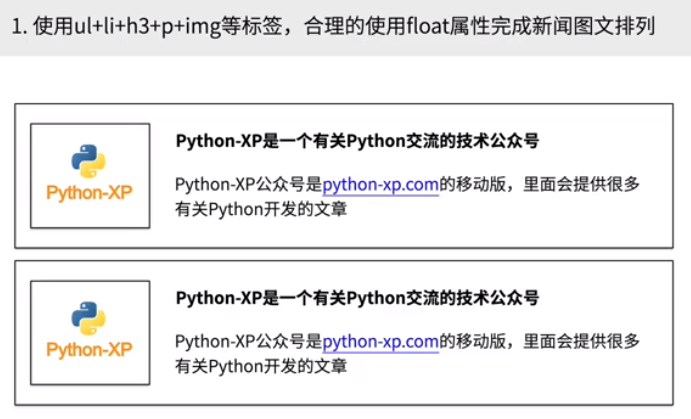Screen dimensions: 691x419
Task: Open the first card's Python-XP logo image
Action: click(x=90, y=175)
